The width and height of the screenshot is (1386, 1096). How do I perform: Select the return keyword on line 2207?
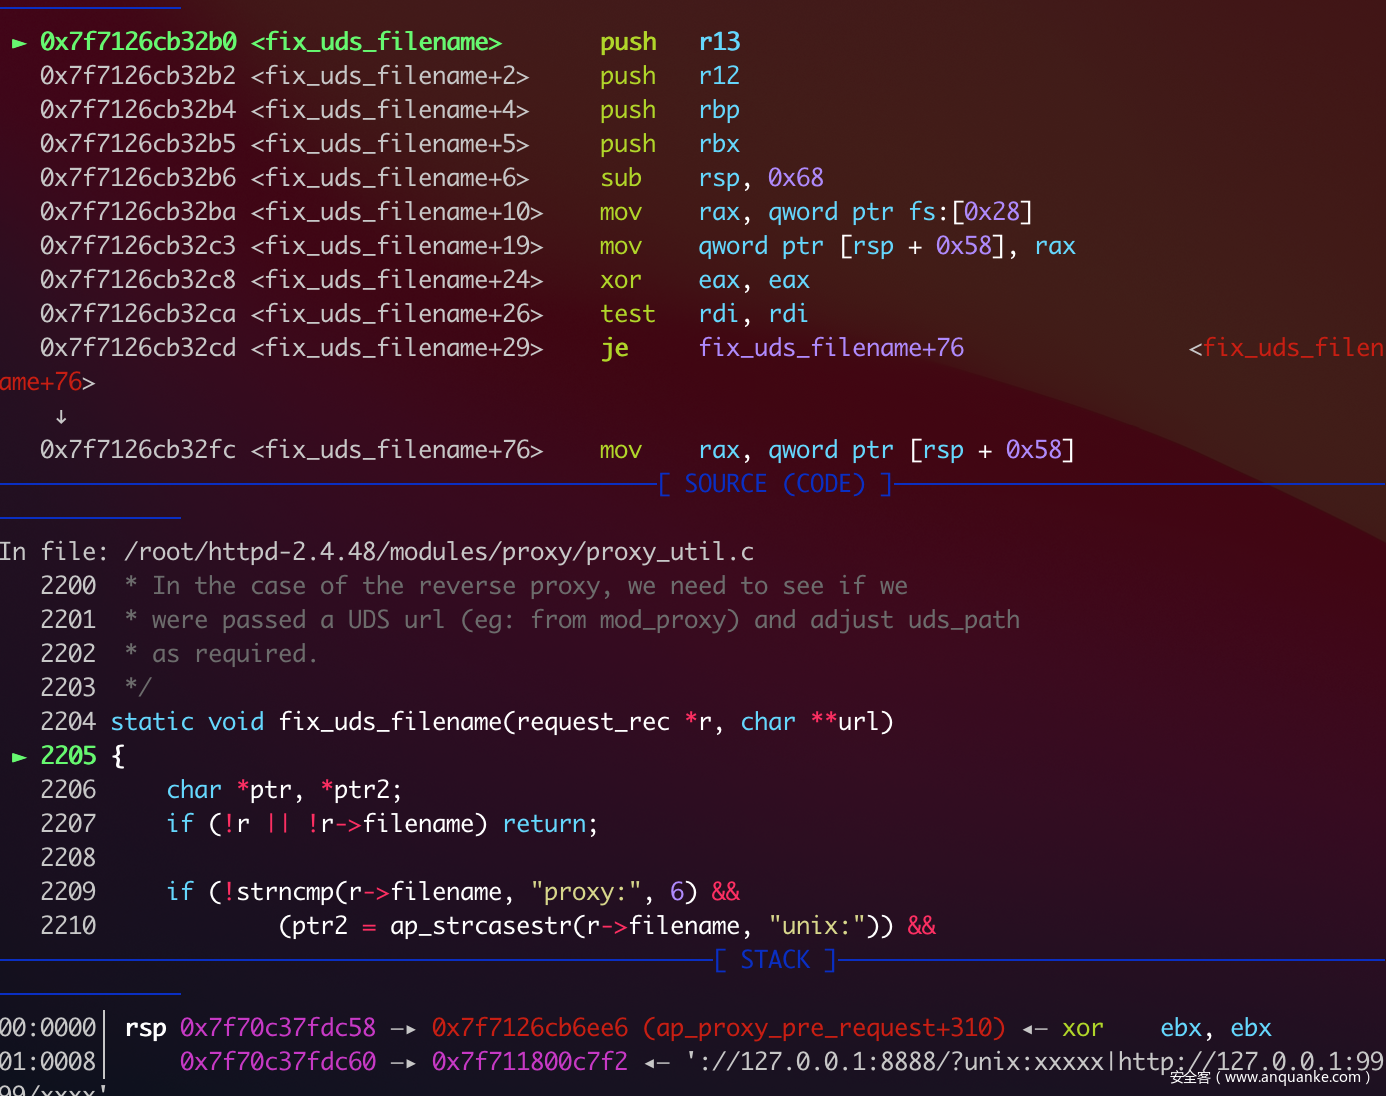point(544,824)
